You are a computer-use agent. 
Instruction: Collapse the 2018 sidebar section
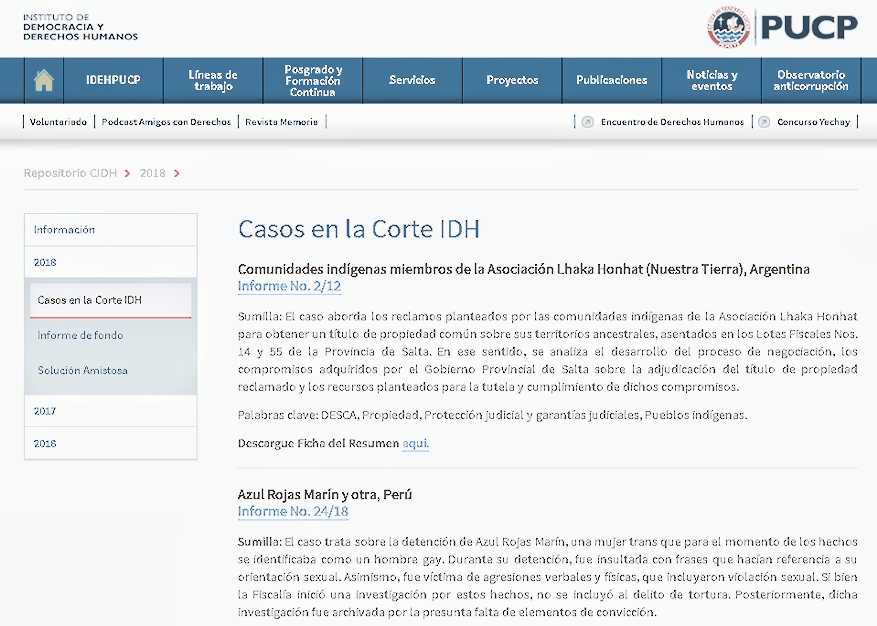click(x=45, y=262)
